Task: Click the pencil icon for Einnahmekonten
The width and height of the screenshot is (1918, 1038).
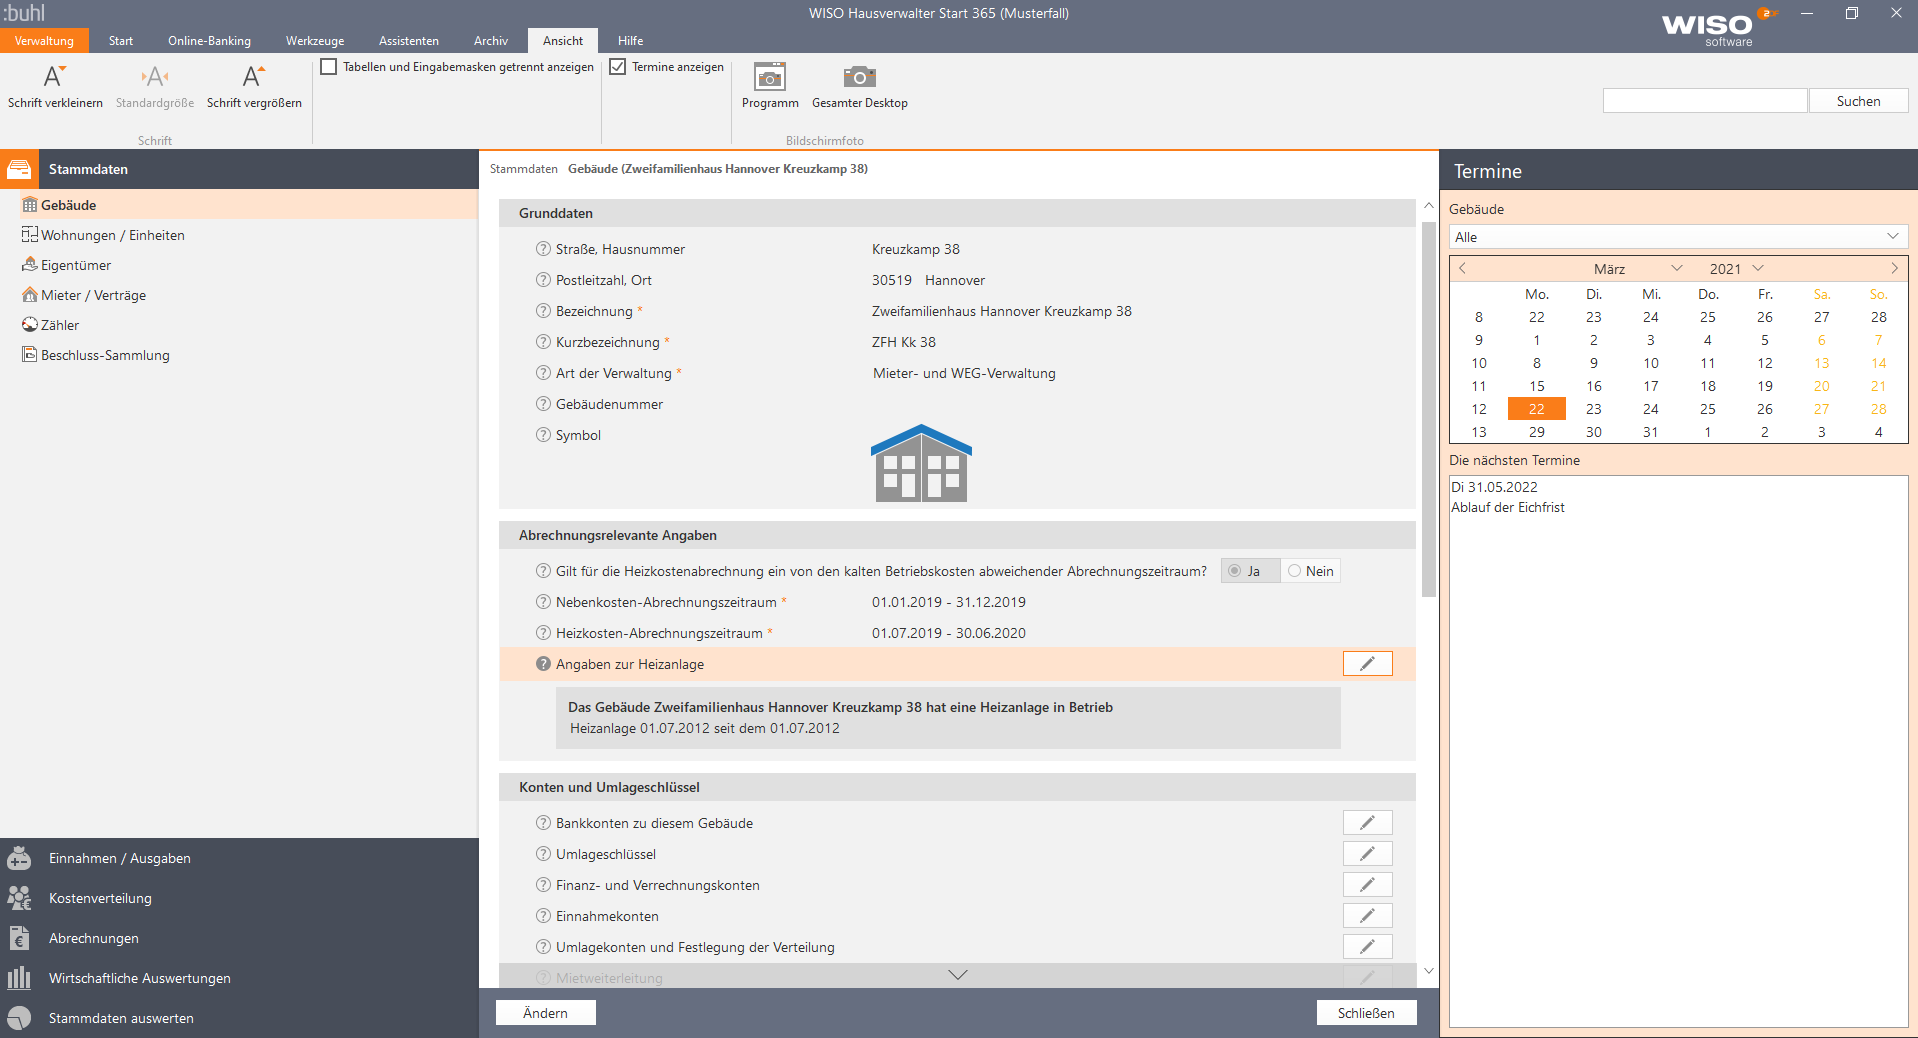Action: 1367,916
